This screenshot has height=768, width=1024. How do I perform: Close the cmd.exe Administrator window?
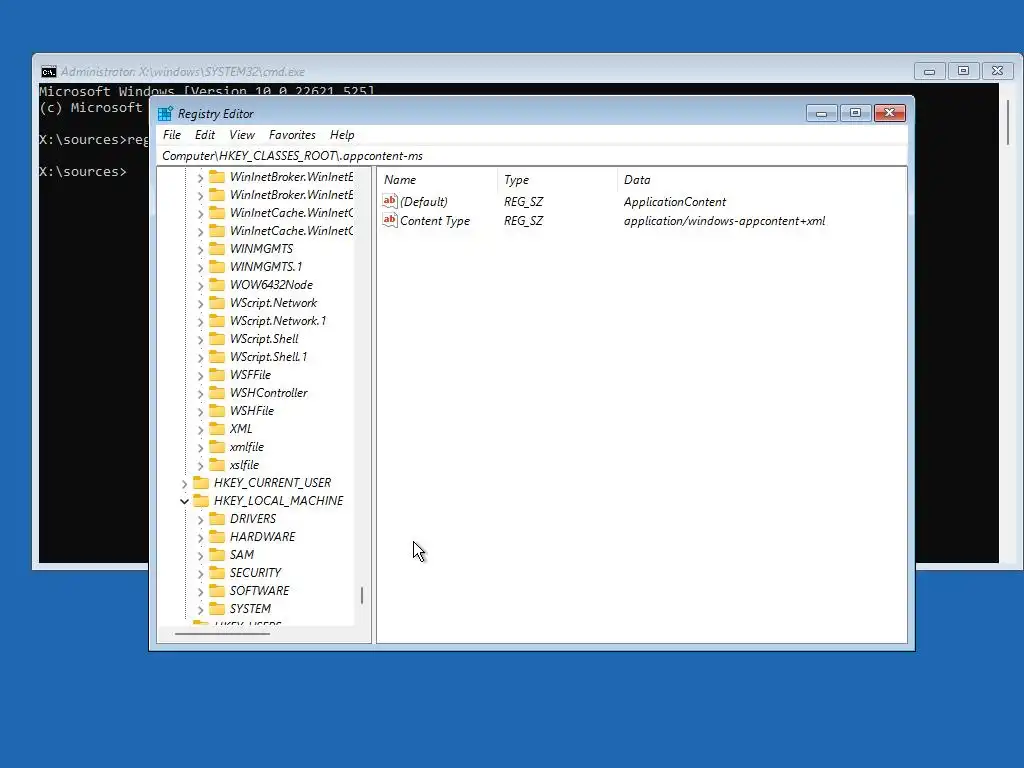click(x=997, y=71)
